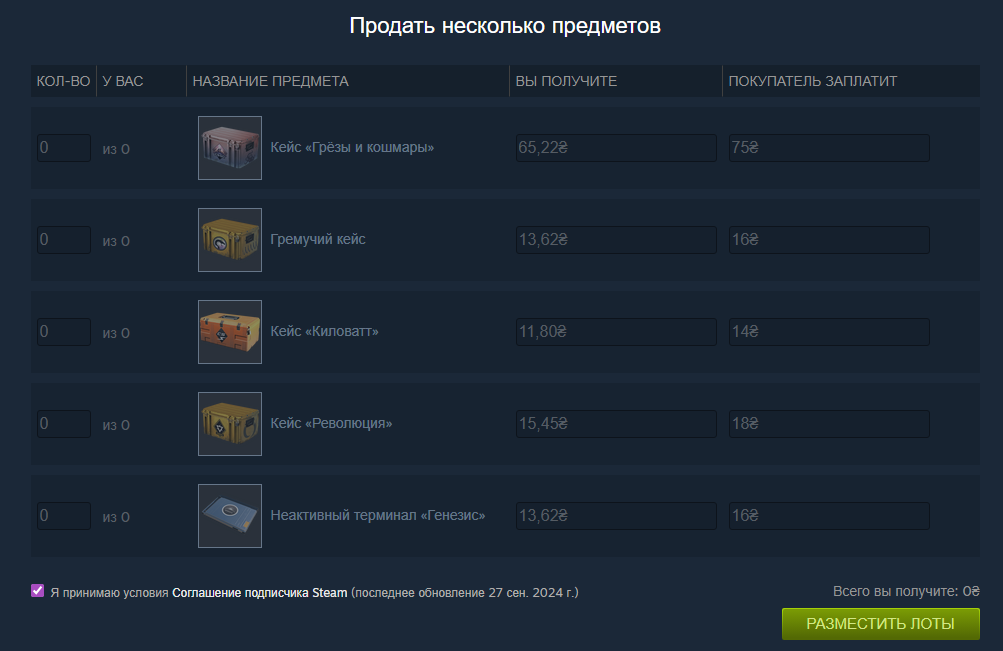Click the «Киловатт» case icon

(x=230, y=332)
